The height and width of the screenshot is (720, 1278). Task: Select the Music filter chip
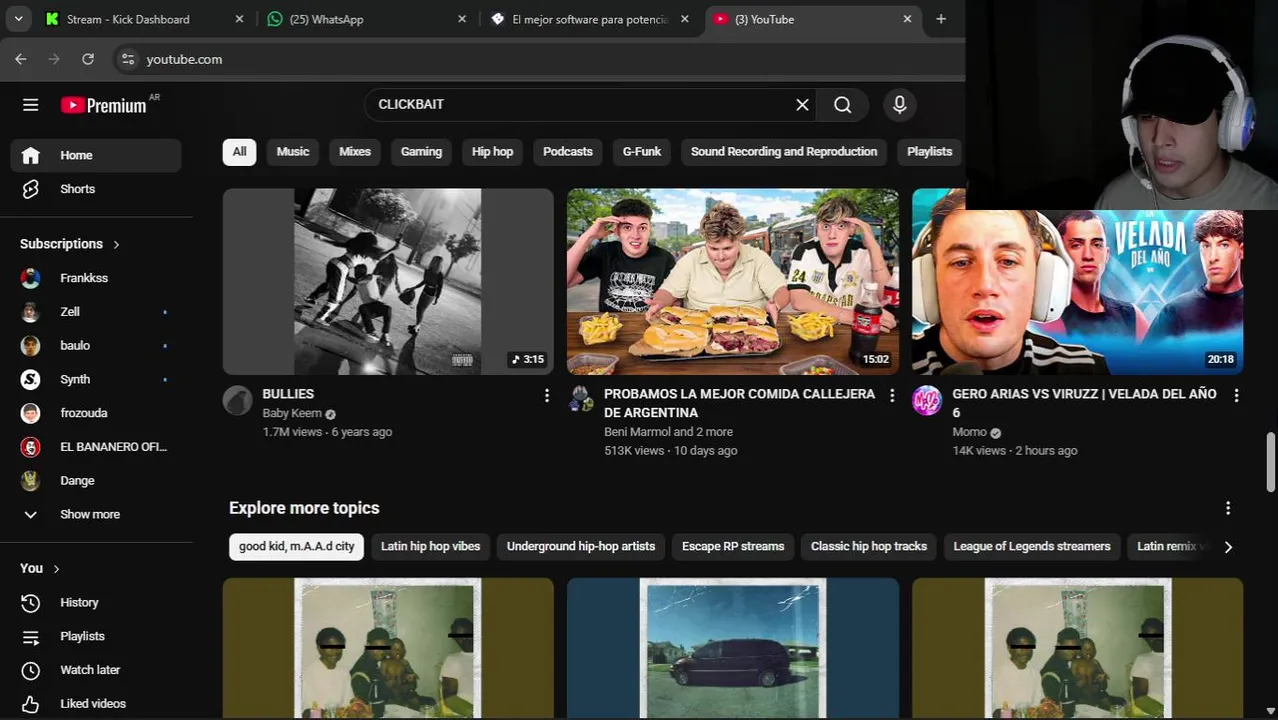(293, 152)
